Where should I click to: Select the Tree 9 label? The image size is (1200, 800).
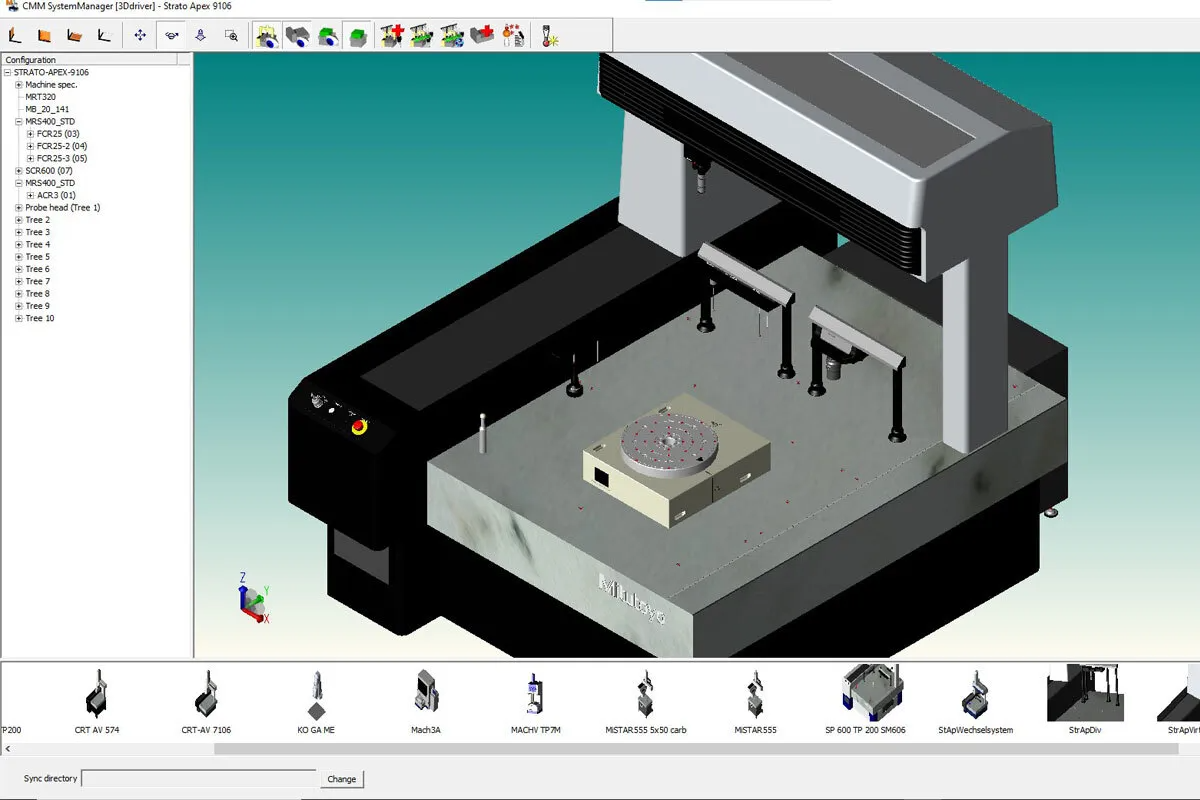coord(37,306)
